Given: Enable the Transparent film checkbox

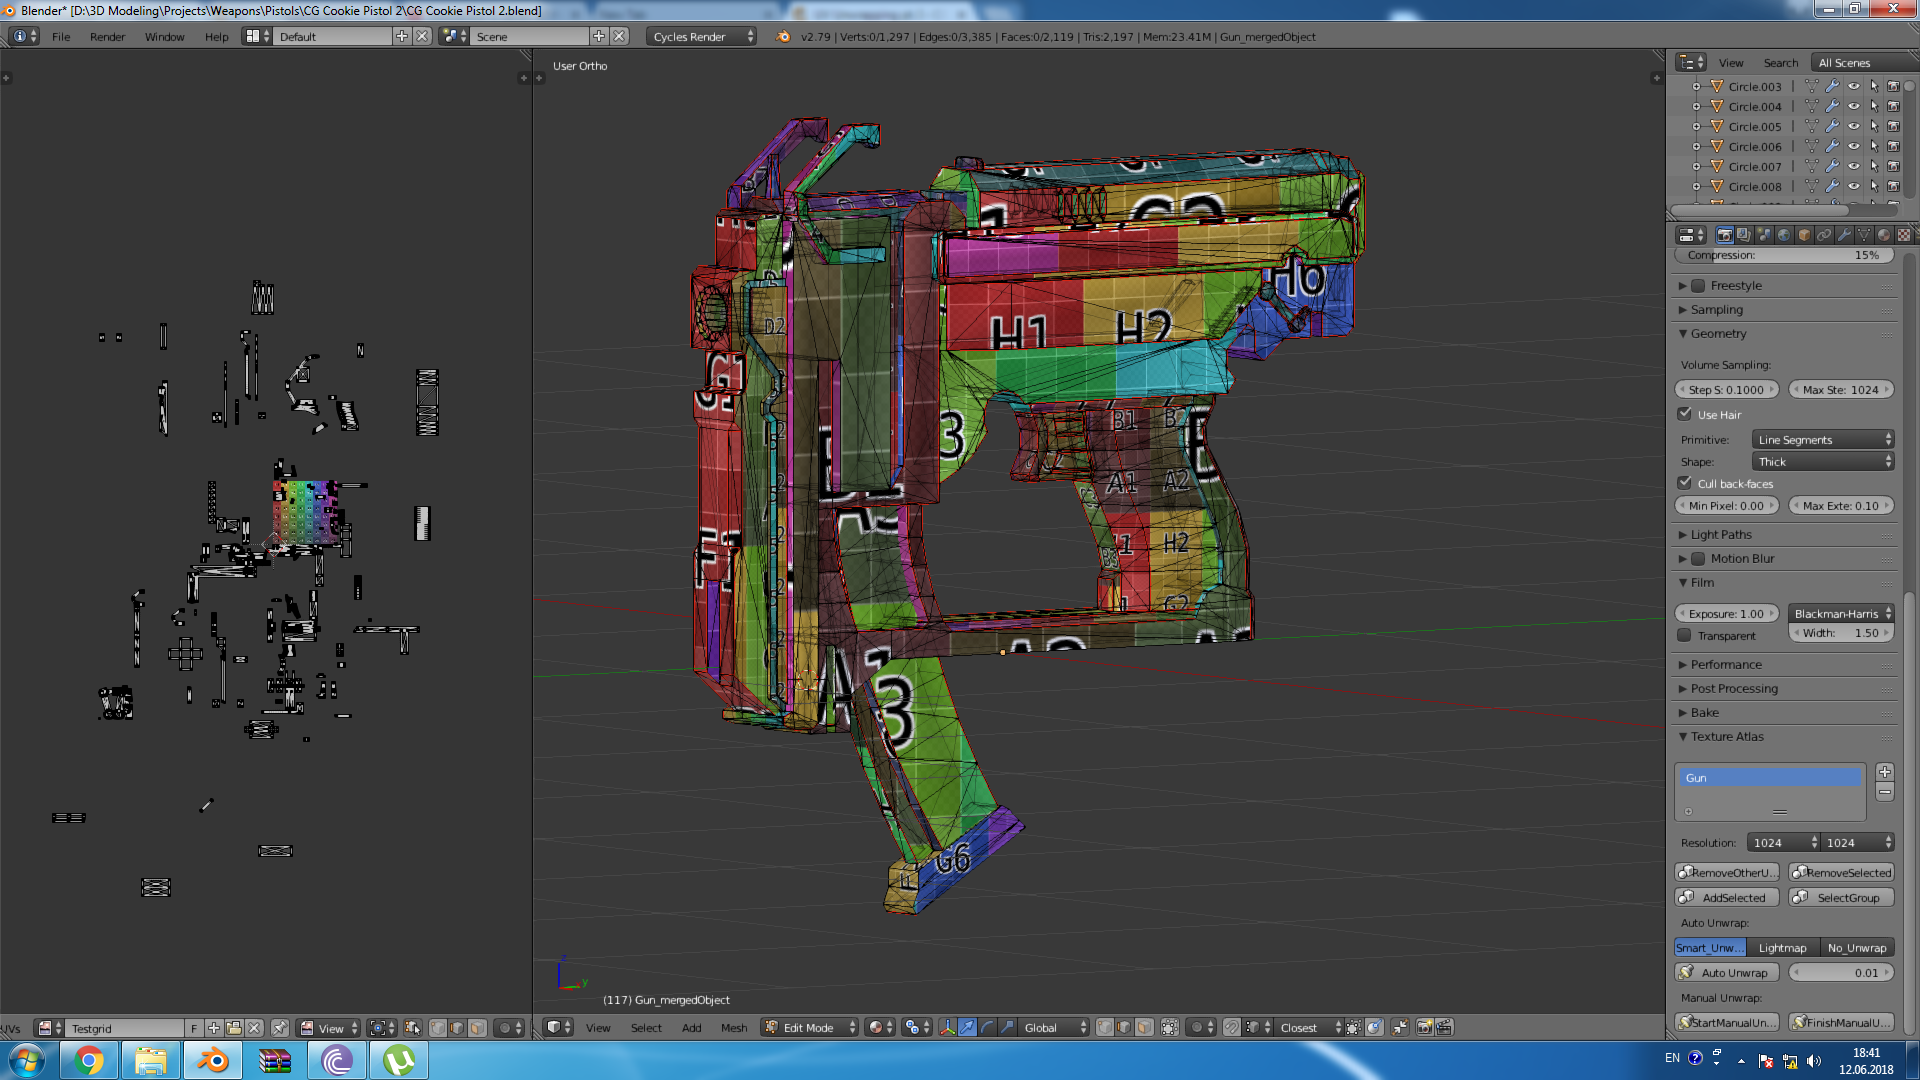Looking at the screenshot, I should click(1685, 636).
